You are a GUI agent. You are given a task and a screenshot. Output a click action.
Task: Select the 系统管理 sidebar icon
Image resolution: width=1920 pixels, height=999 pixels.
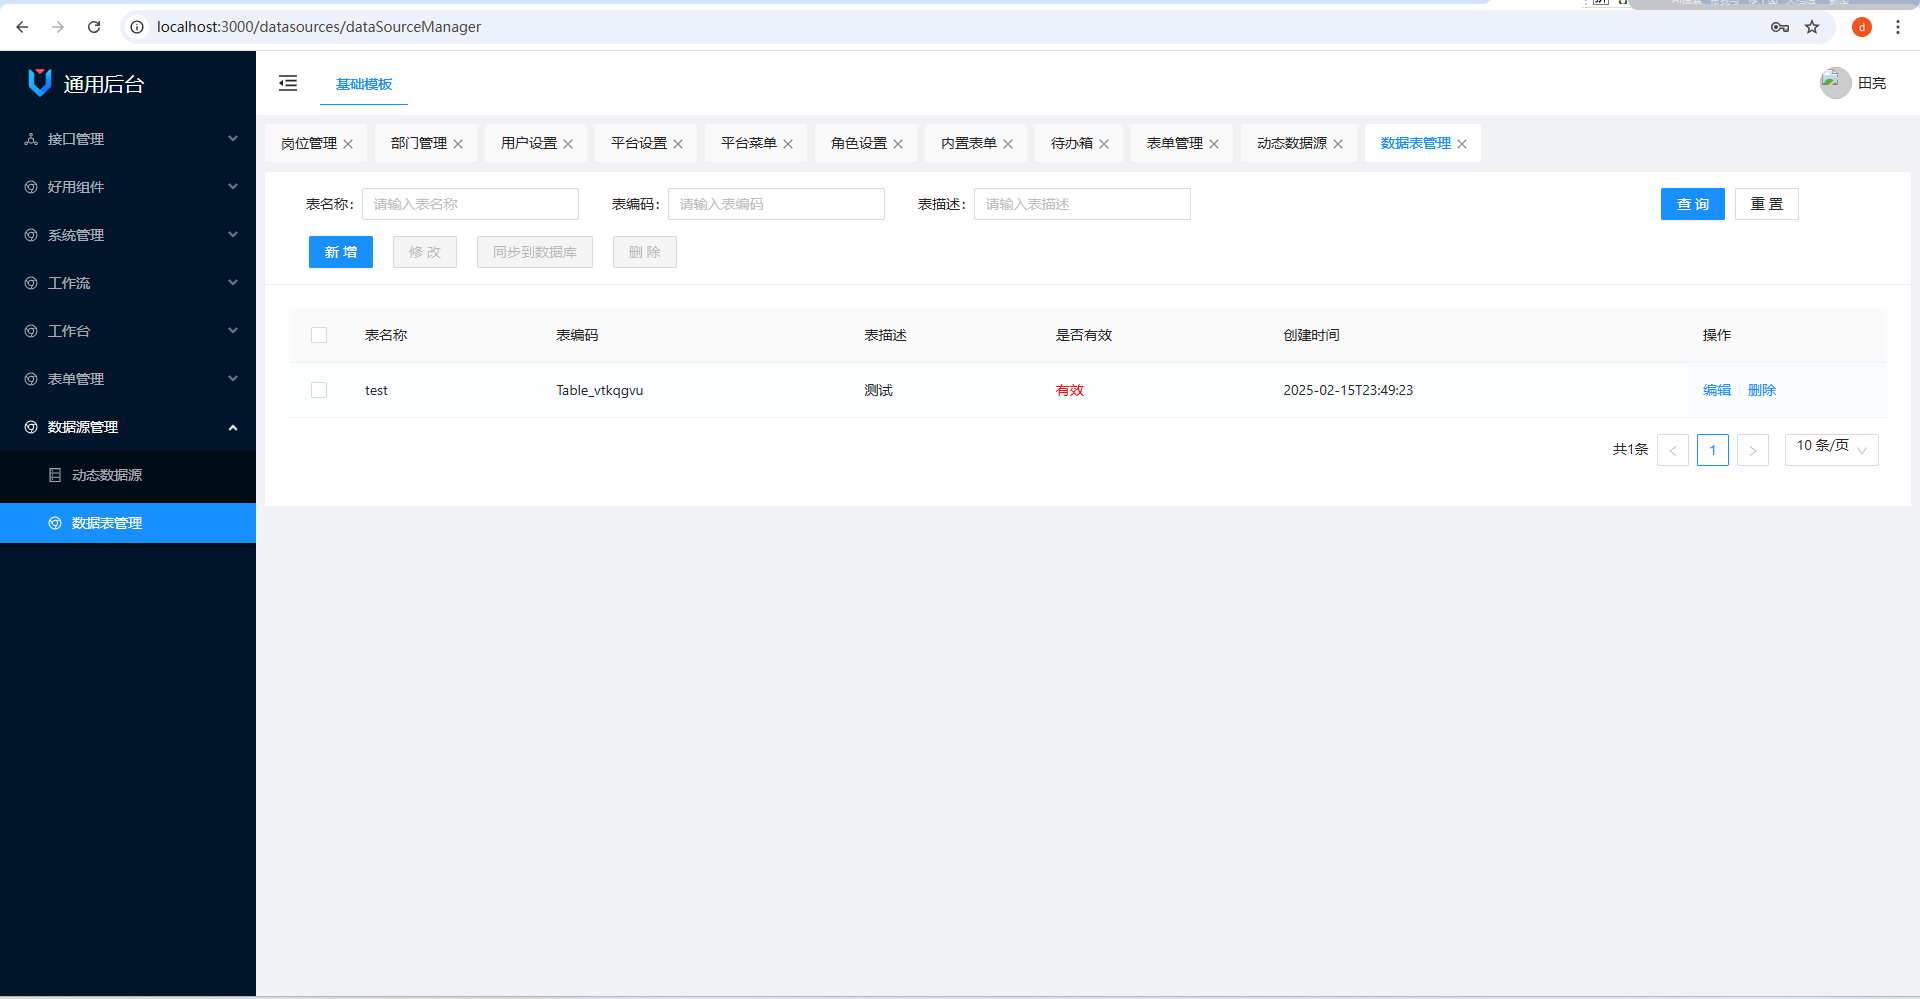[x=29, y=235]
